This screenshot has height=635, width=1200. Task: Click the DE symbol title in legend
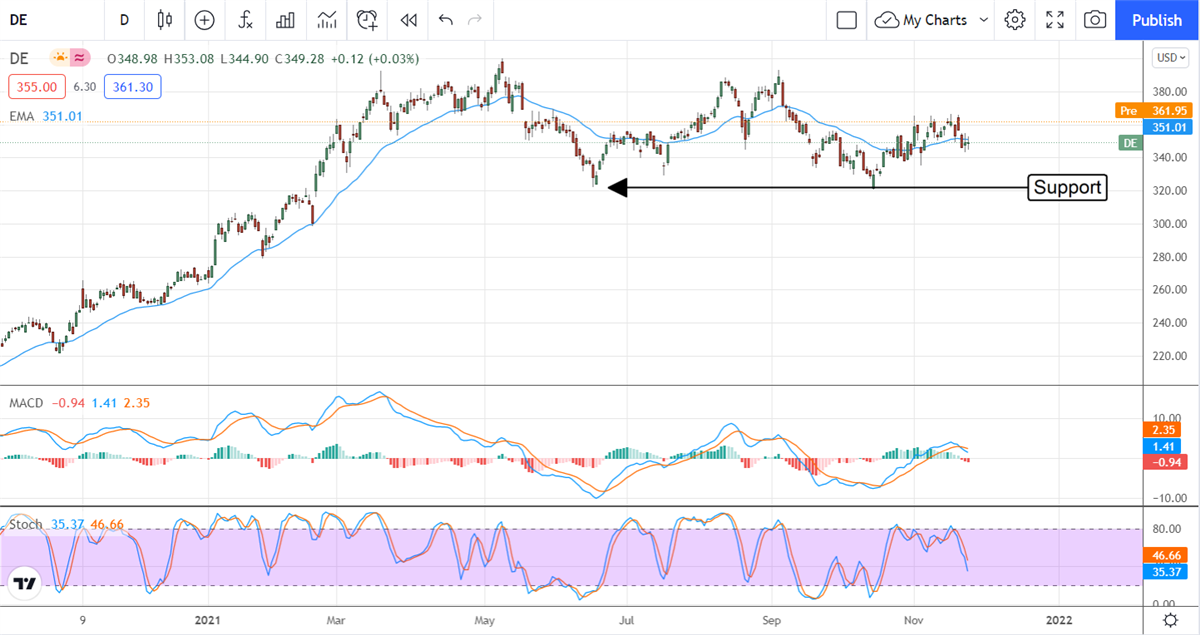coord(19,58)
